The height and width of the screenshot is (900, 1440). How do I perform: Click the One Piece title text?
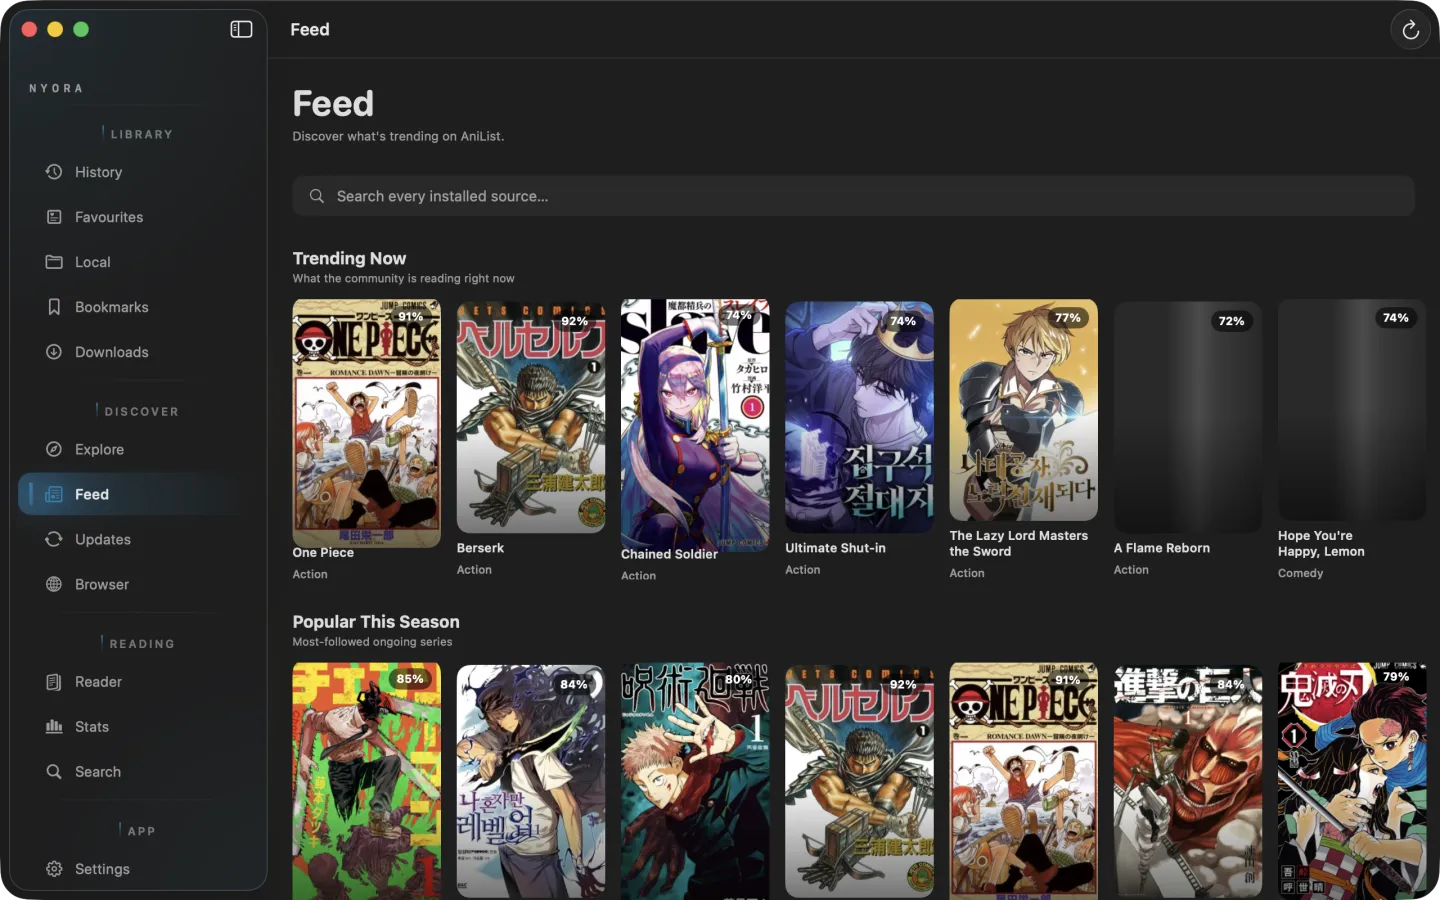(323, 552)
